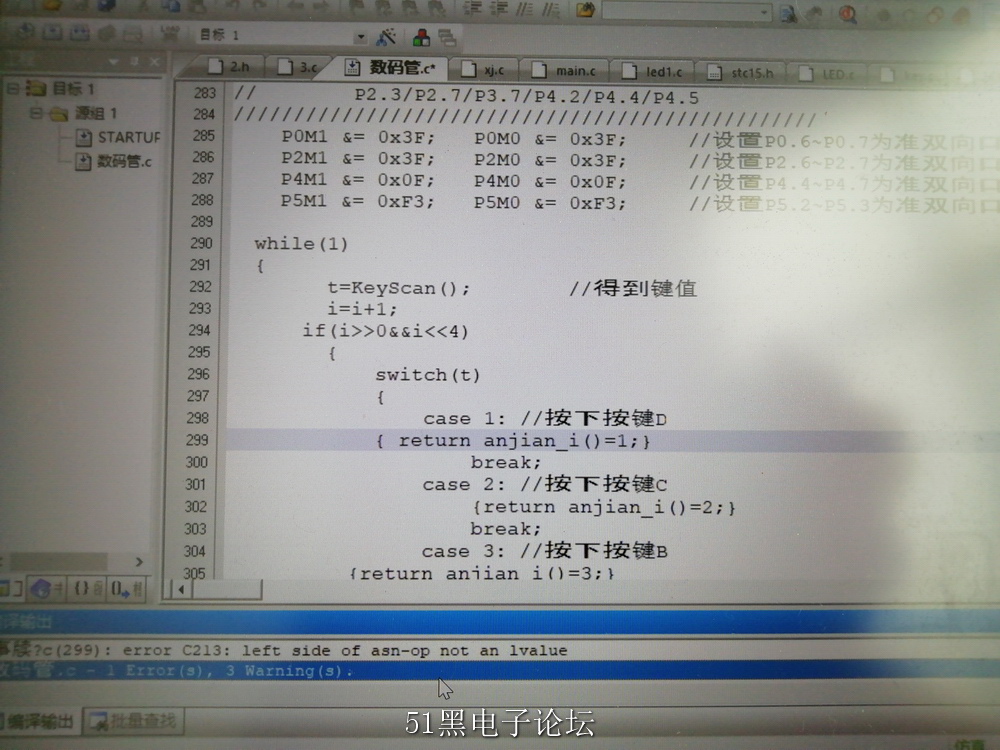This screenshot has width=1000, height=750.
Task: Switch to the 2.h editor tab
Action: (229, 67)
